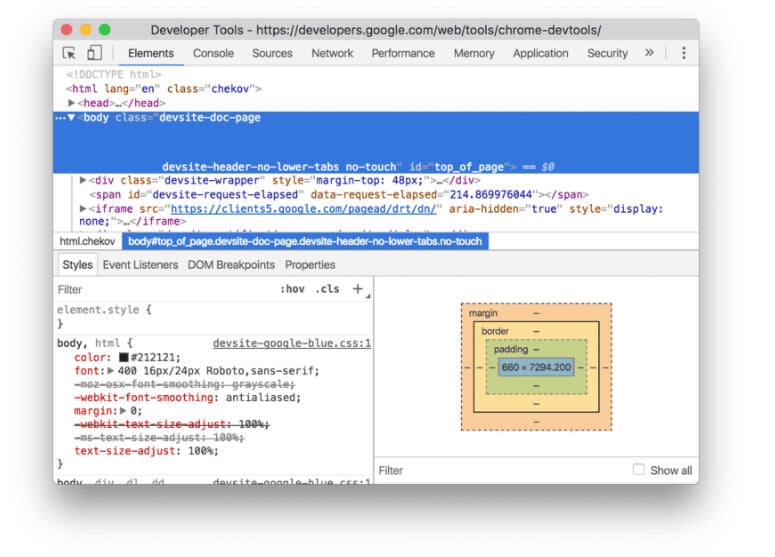Screen dimensions: 775x557
Task: Switch to the Application tab
Action: [x=540, y=53]
